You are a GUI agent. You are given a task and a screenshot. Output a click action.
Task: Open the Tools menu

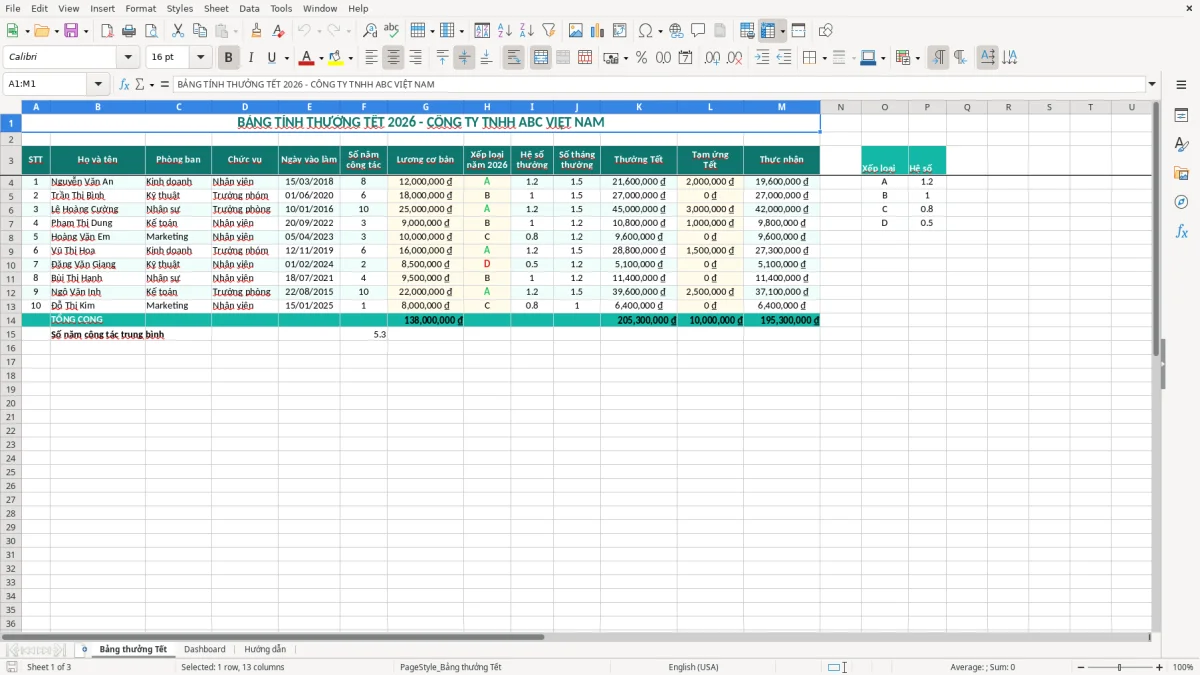click(x=281, y=8)
